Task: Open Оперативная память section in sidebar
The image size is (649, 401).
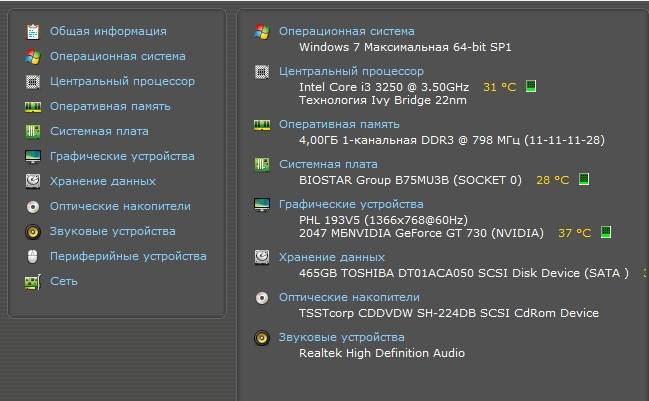Action: click(110, 106)
